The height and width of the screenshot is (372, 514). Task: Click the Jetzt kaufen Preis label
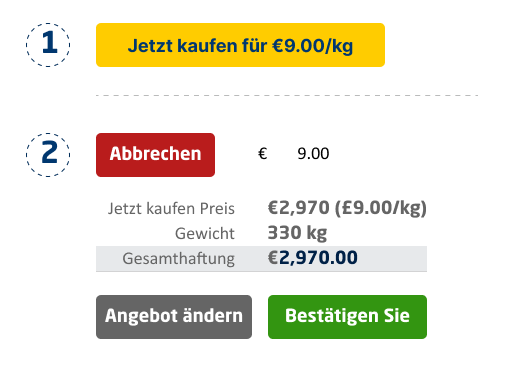(x=171, y=209)
